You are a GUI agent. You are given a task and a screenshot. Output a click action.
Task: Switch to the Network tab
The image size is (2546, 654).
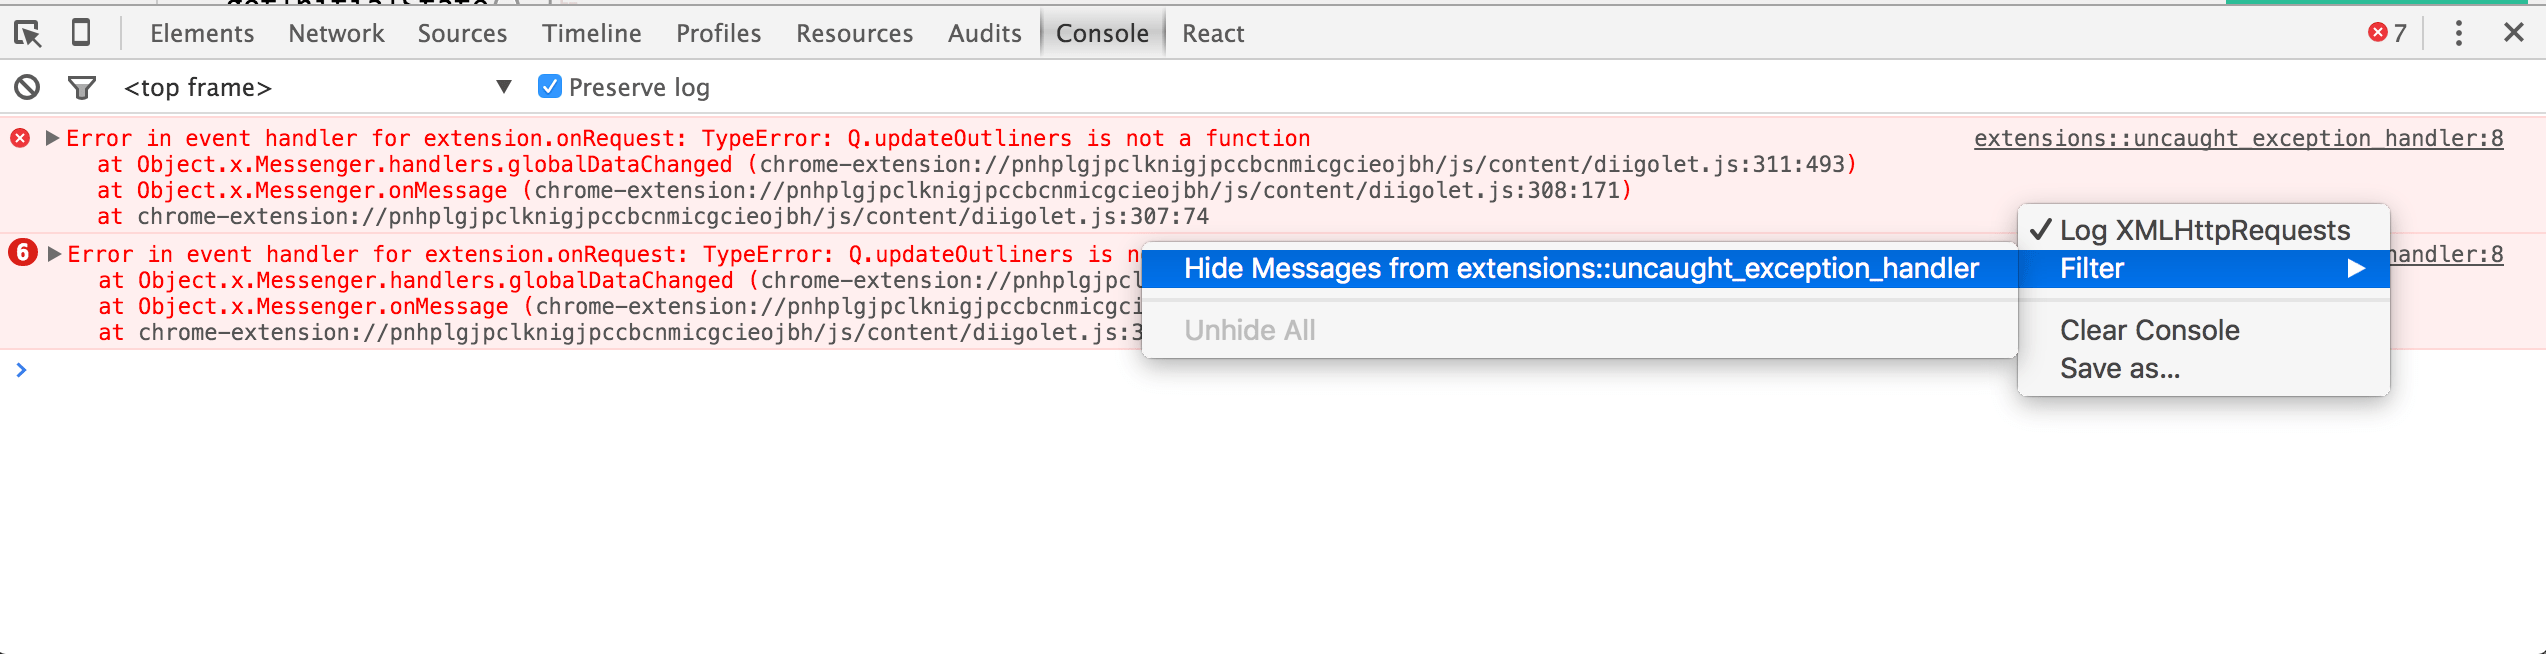[336, 32]
